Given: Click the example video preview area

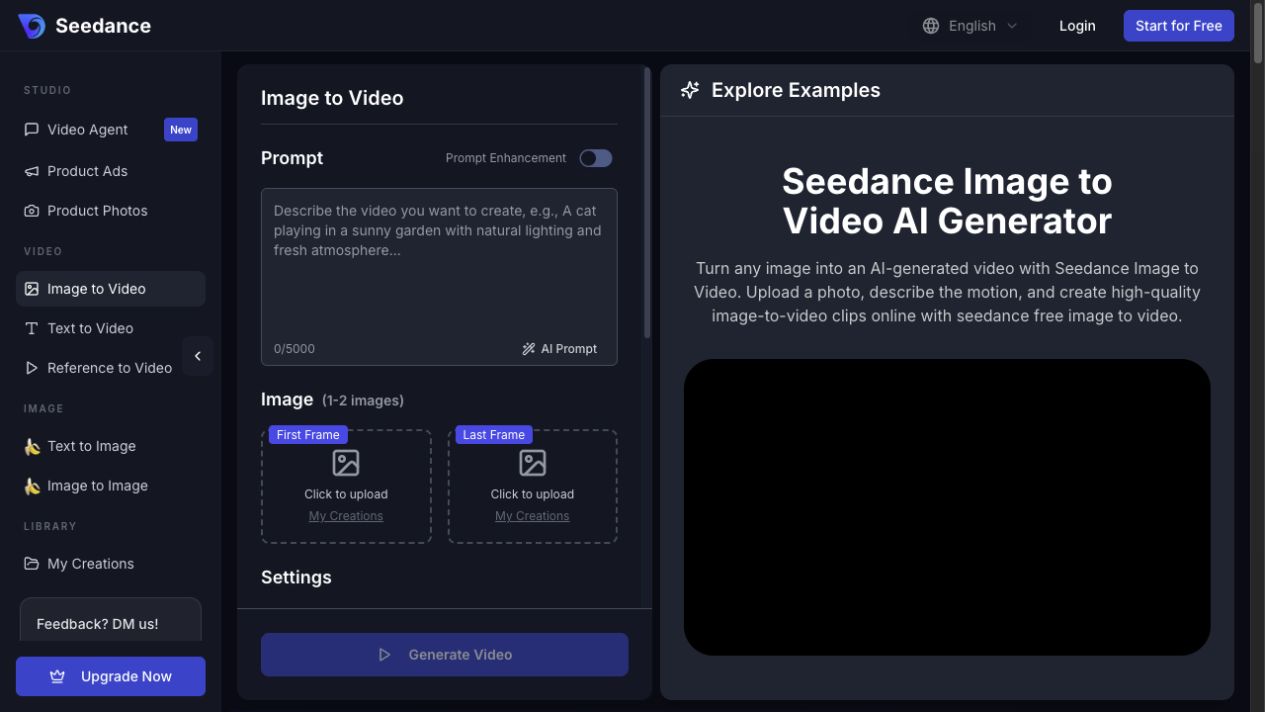Looking at the screenshot, I should coord(947,507).
